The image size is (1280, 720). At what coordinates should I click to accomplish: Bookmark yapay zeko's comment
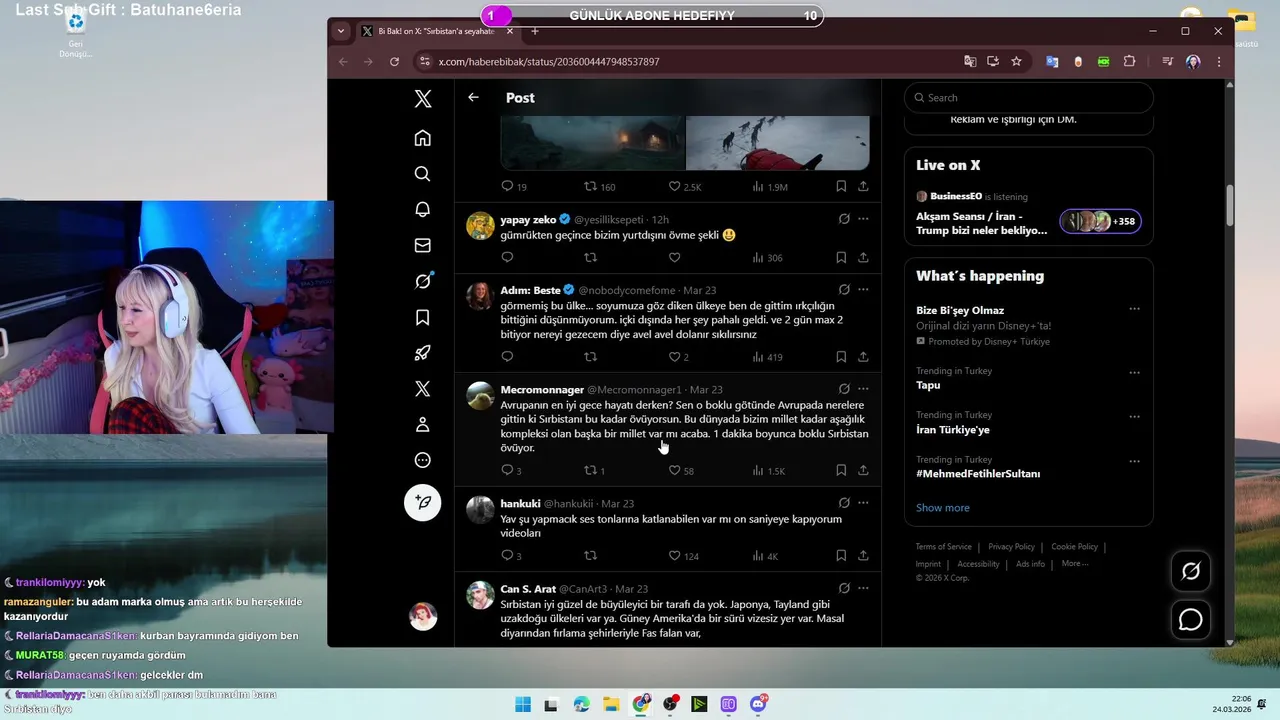pos(841,258)
